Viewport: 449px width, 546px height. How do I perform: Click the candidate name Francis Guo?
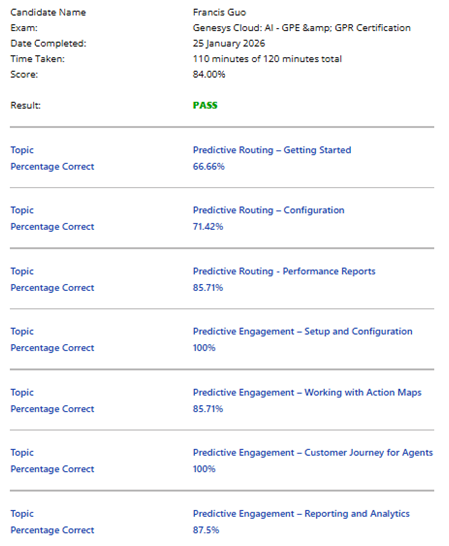219,13
